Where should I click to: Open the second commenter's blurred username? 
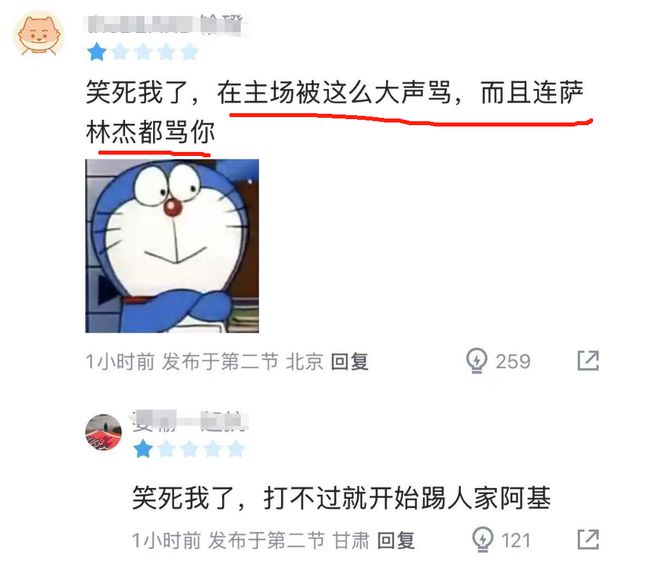tap(190, 421)
